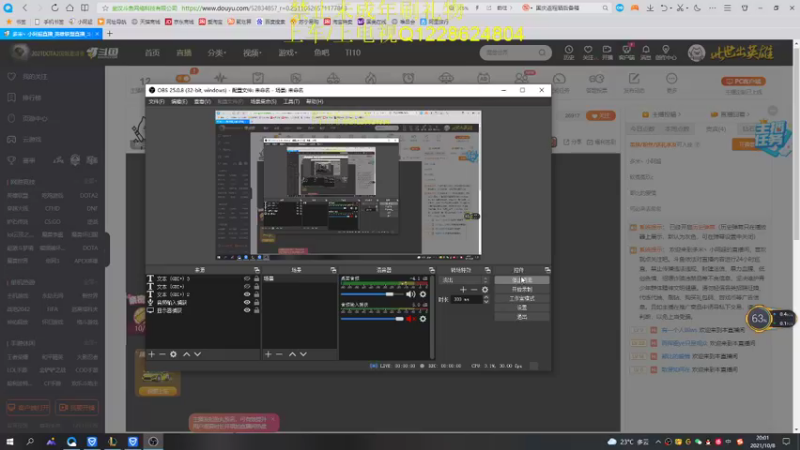
Task: Mute desktop audio with the white speaker icon
Action: [x=411, y=294]
